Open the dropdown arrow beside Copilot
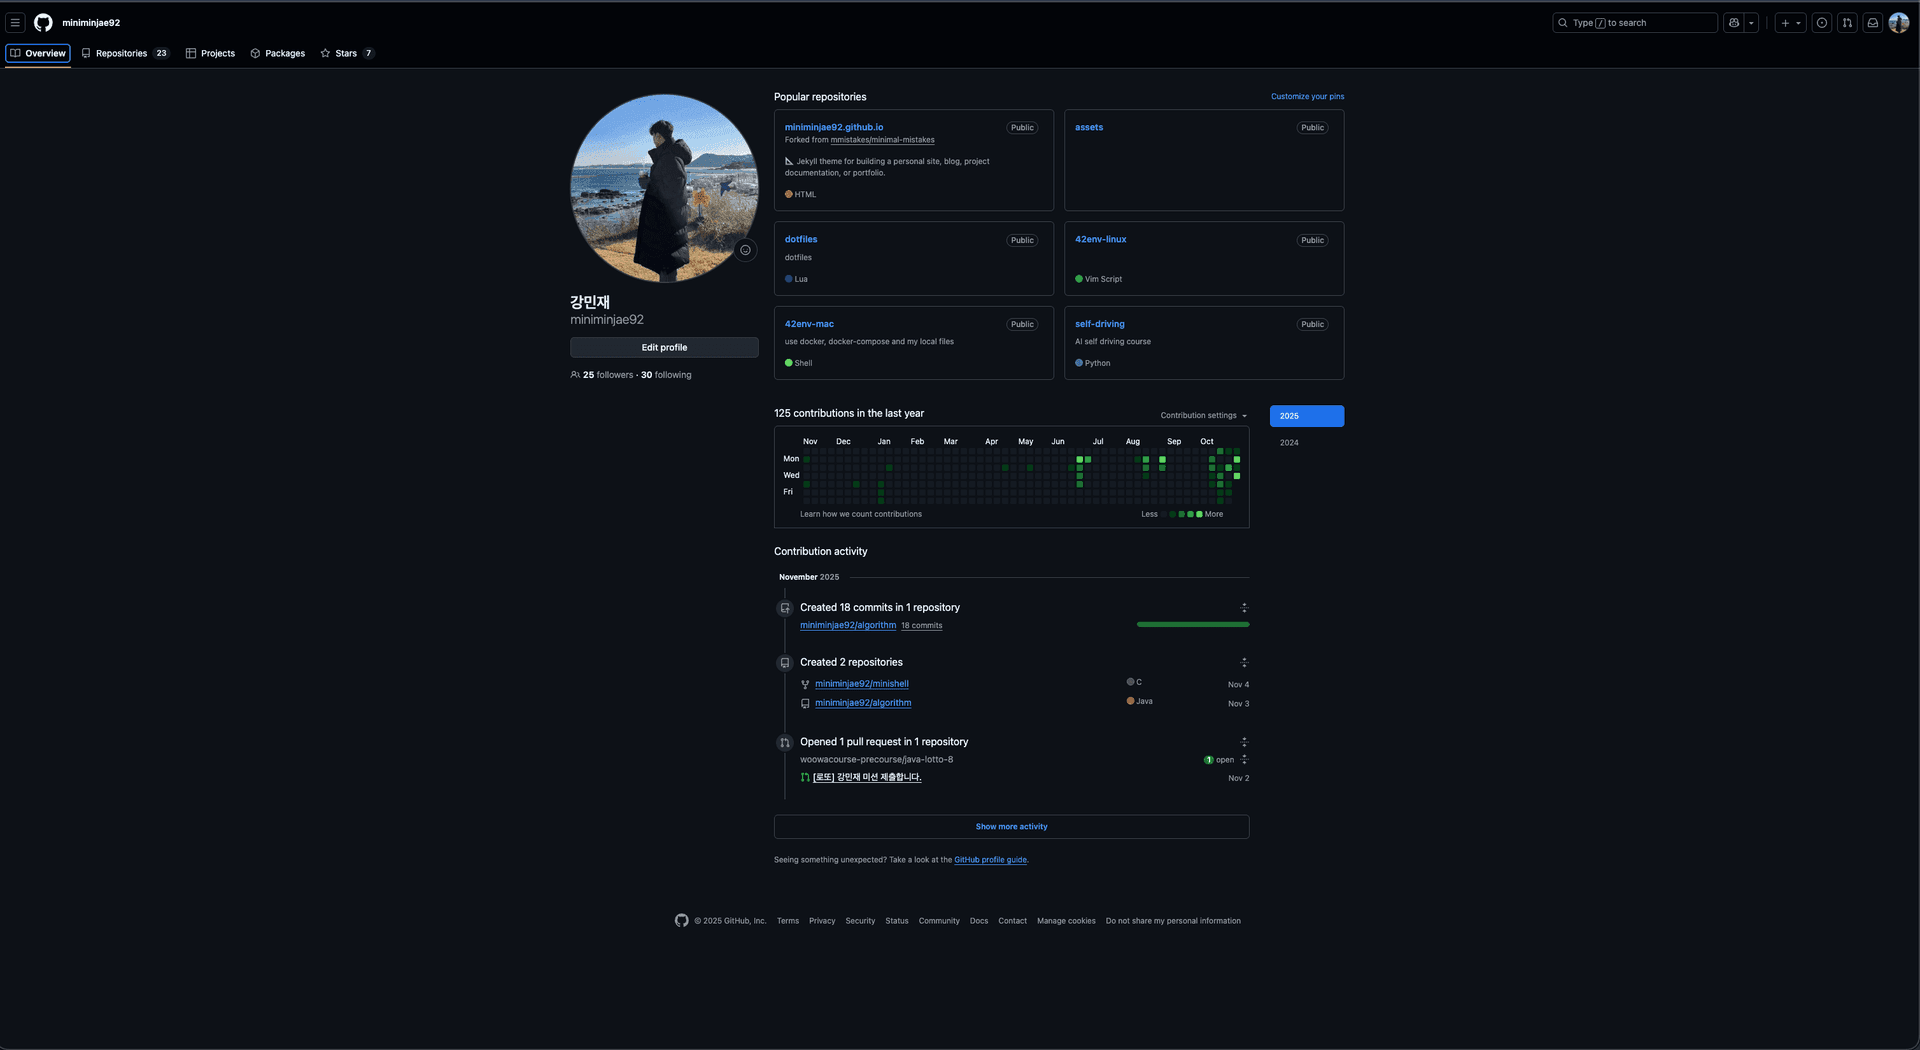This screenshot has width=1920, height=1050. tap(1751, 23)
